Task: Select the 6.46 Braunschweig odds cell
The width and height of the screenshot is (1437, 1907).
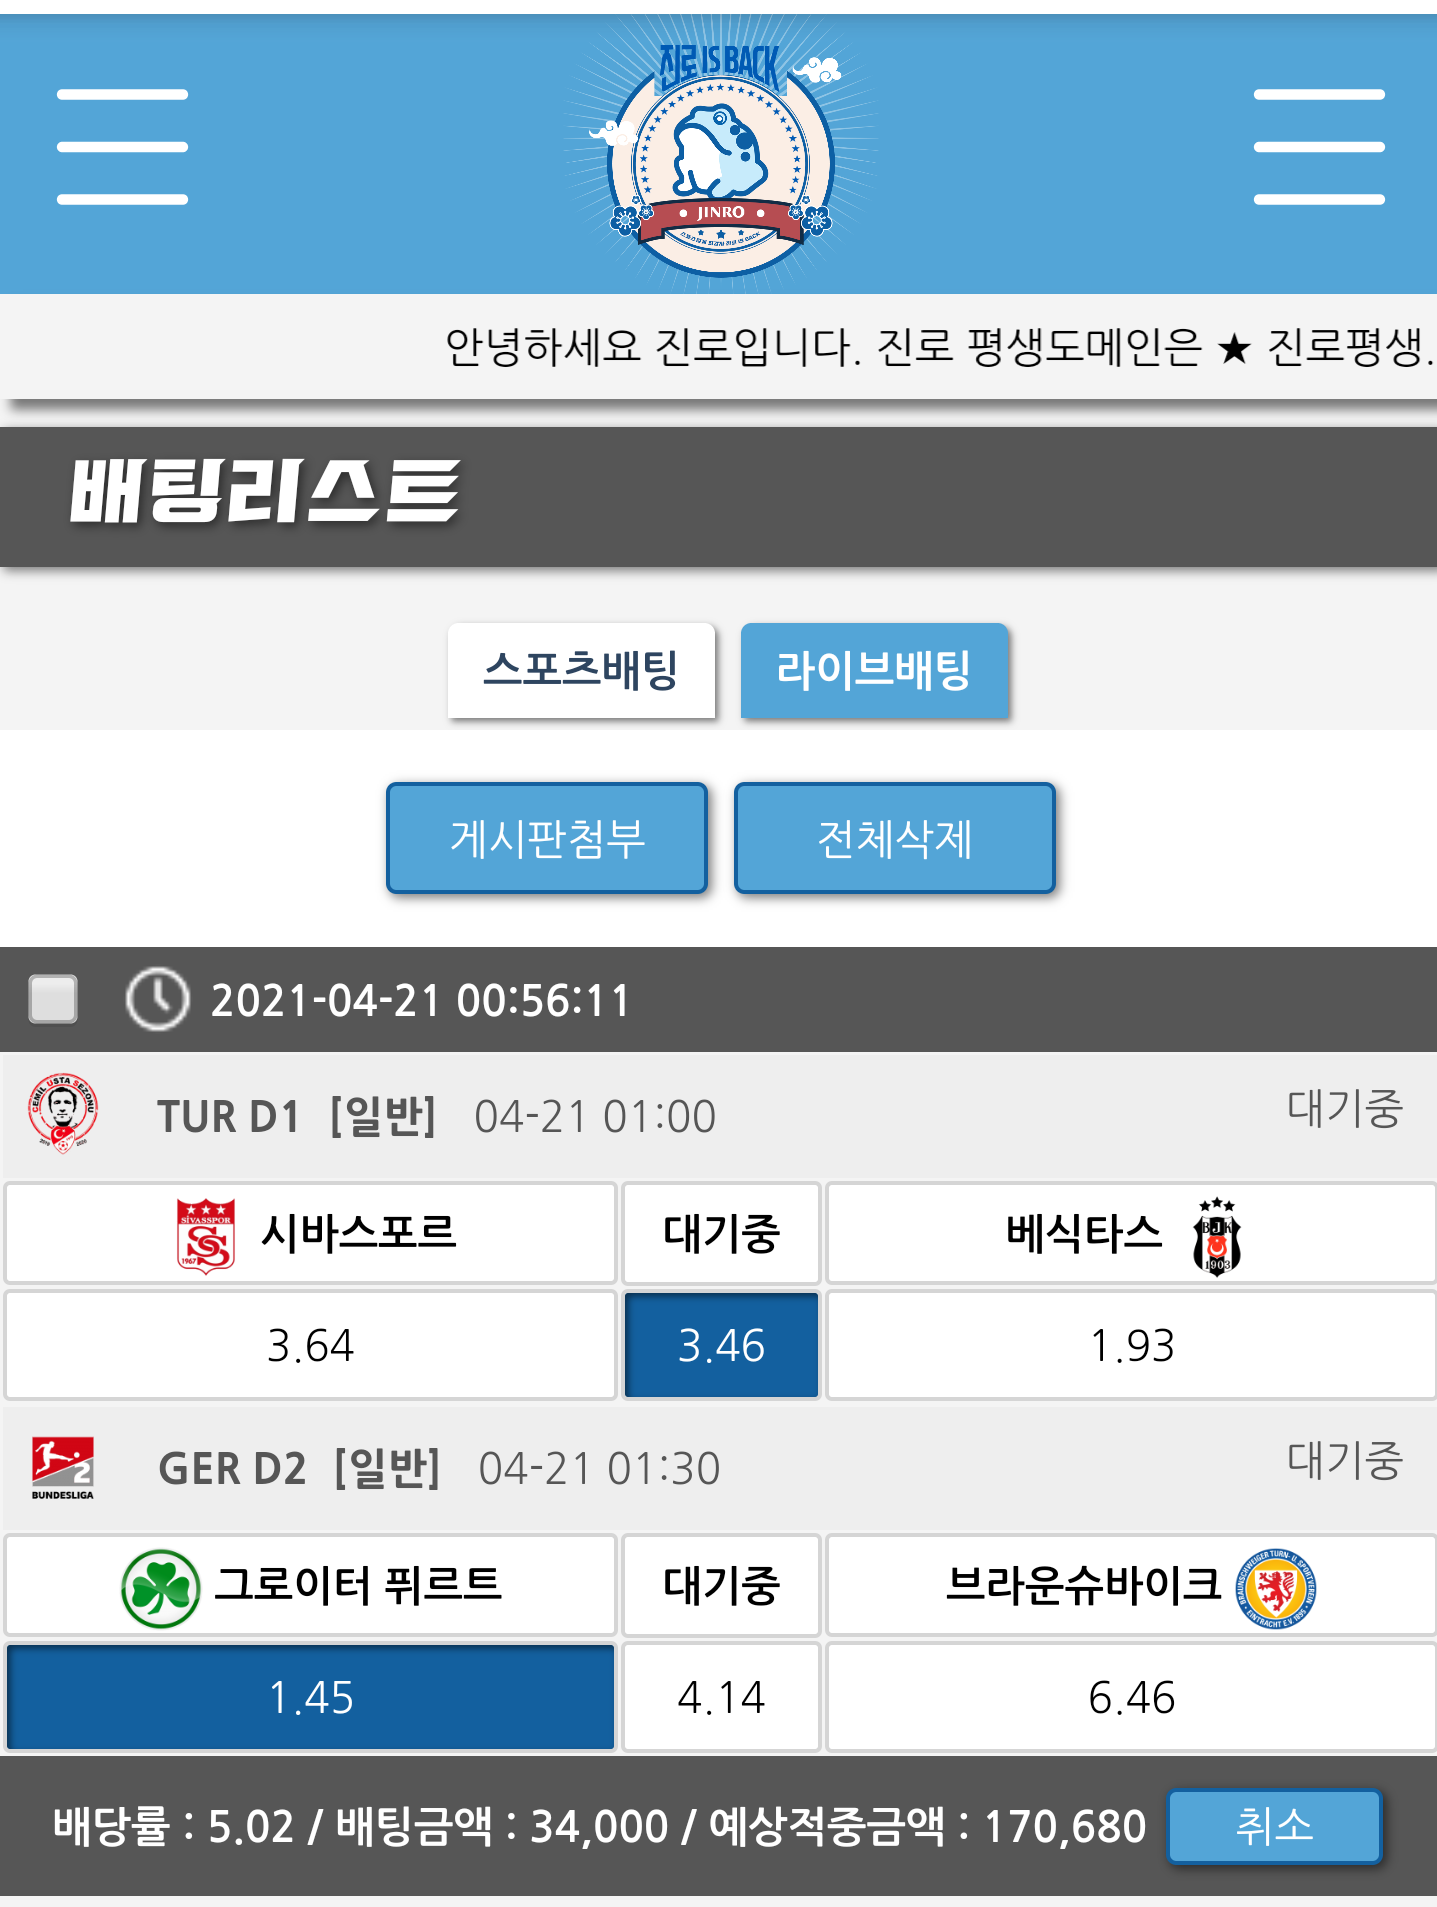Action: pyautogui.click(x=1131, y=1697)
